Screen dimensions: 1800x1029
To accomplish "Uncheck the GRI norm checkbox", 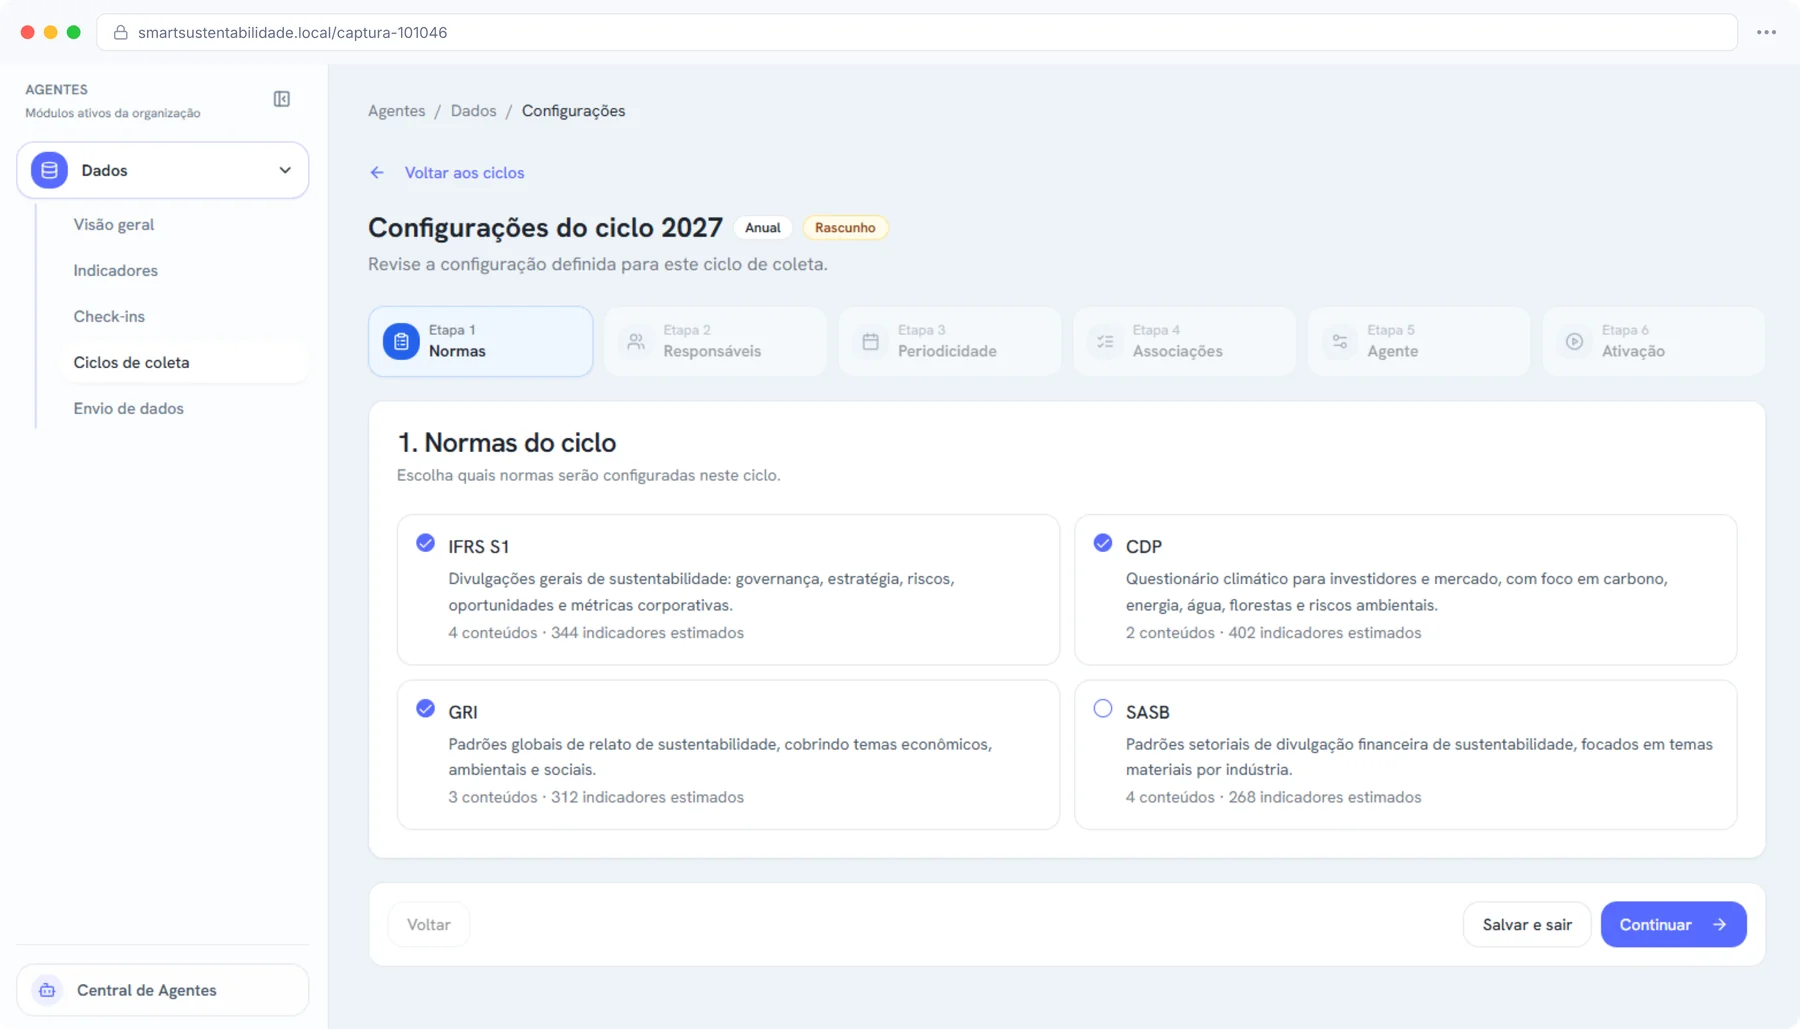I will click(x=425, y=708).
